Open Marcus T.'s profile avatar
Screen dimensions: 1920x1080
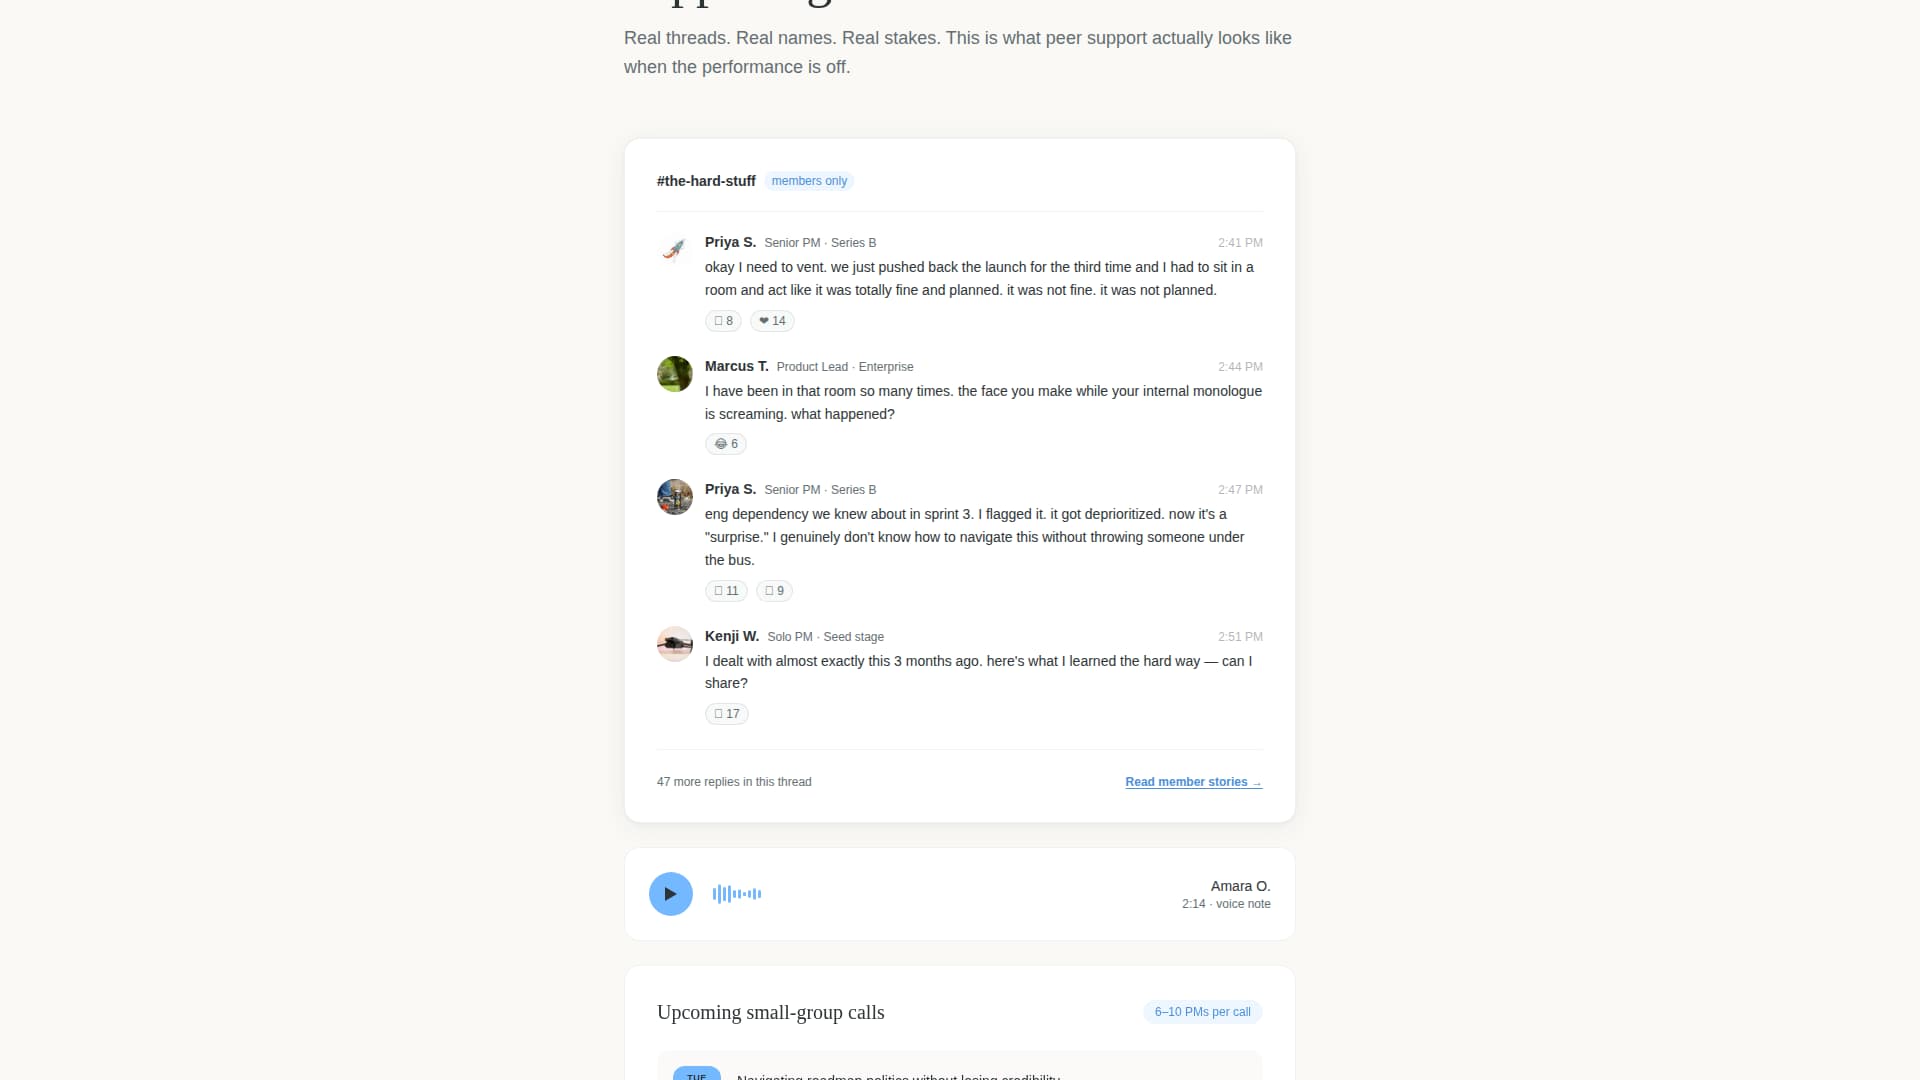point(674,374)
